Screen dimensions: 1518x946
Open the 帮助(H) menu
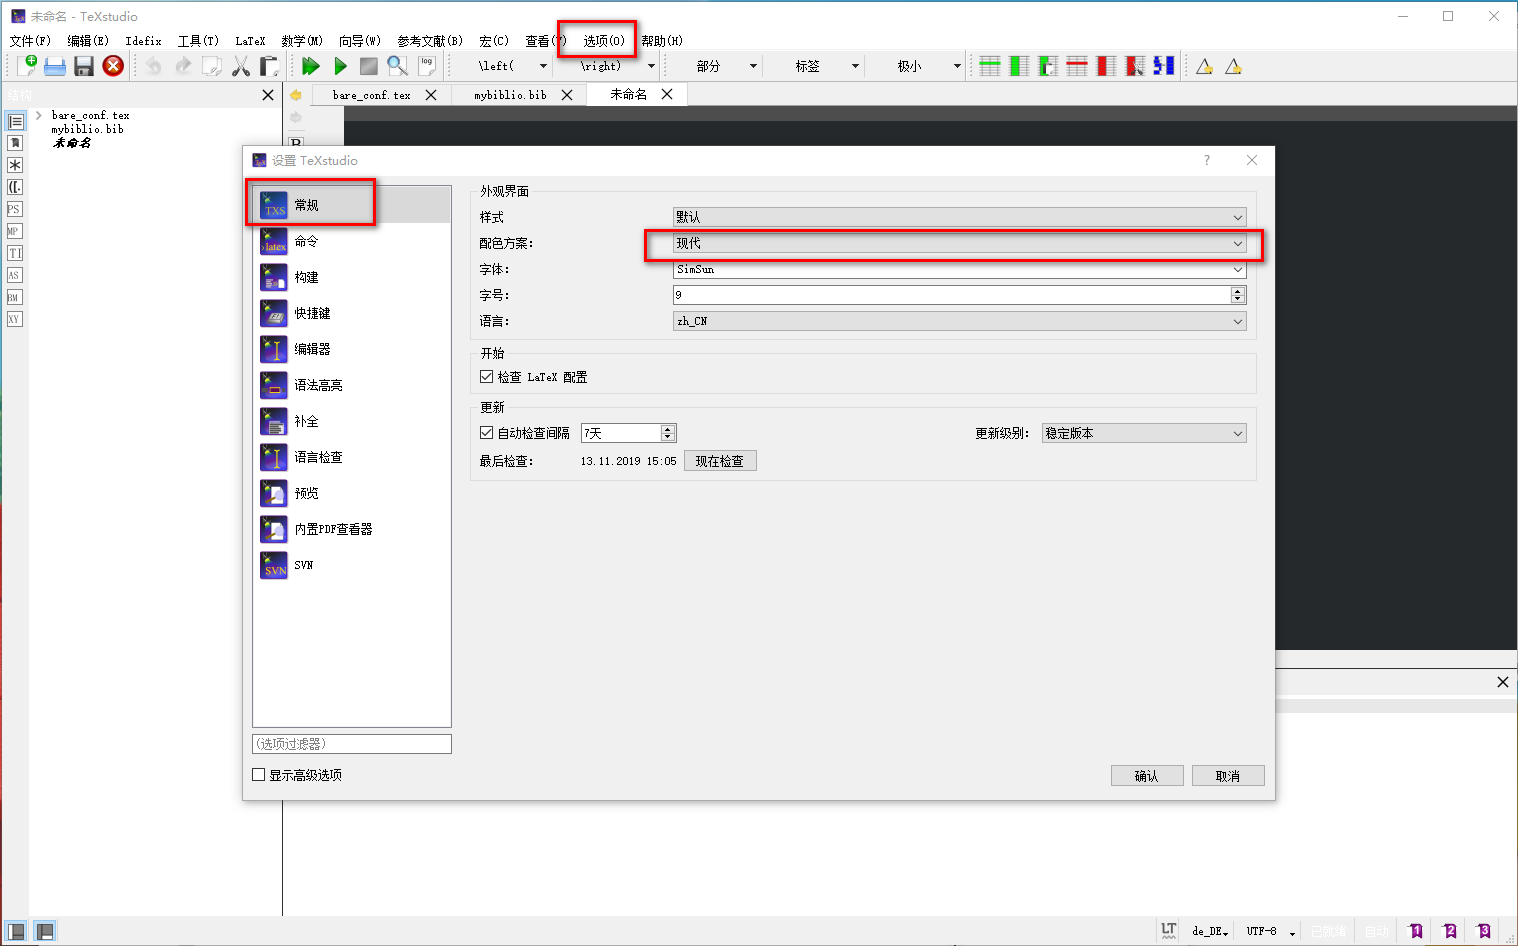point(662,41)
